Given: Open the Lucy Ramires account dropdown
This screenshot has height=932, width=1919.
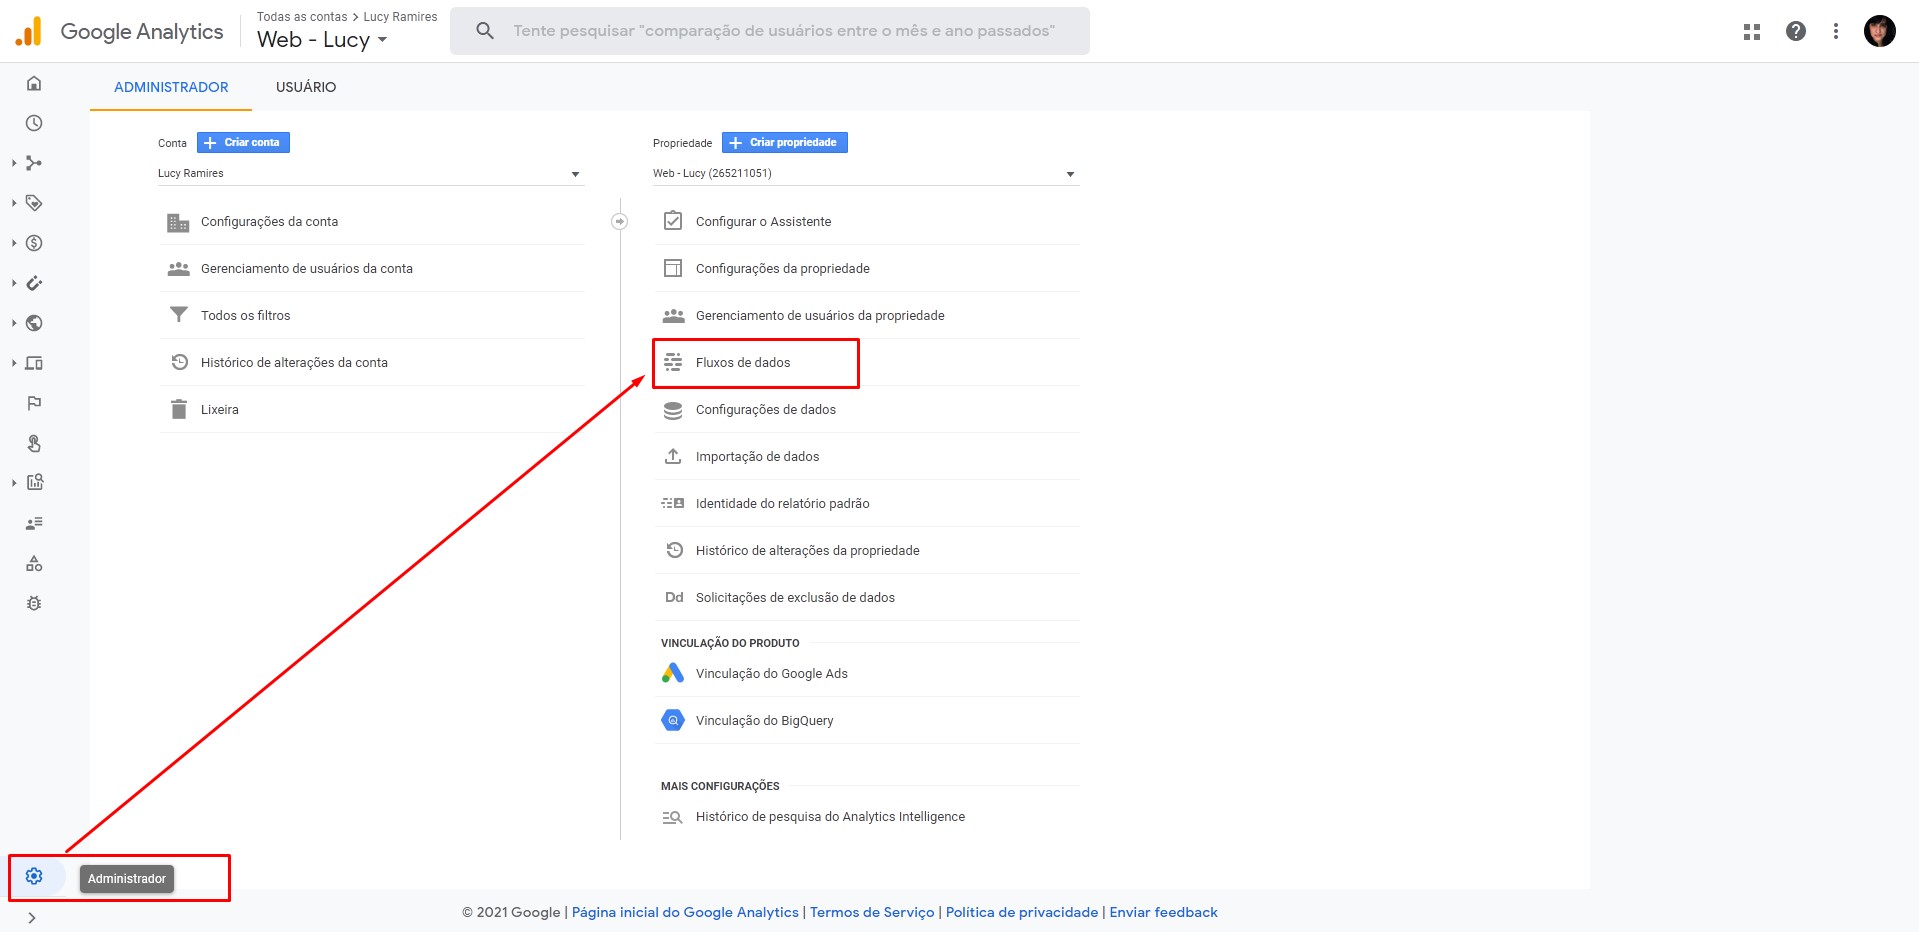Looking at the screenshot, I should pos(370,173).
